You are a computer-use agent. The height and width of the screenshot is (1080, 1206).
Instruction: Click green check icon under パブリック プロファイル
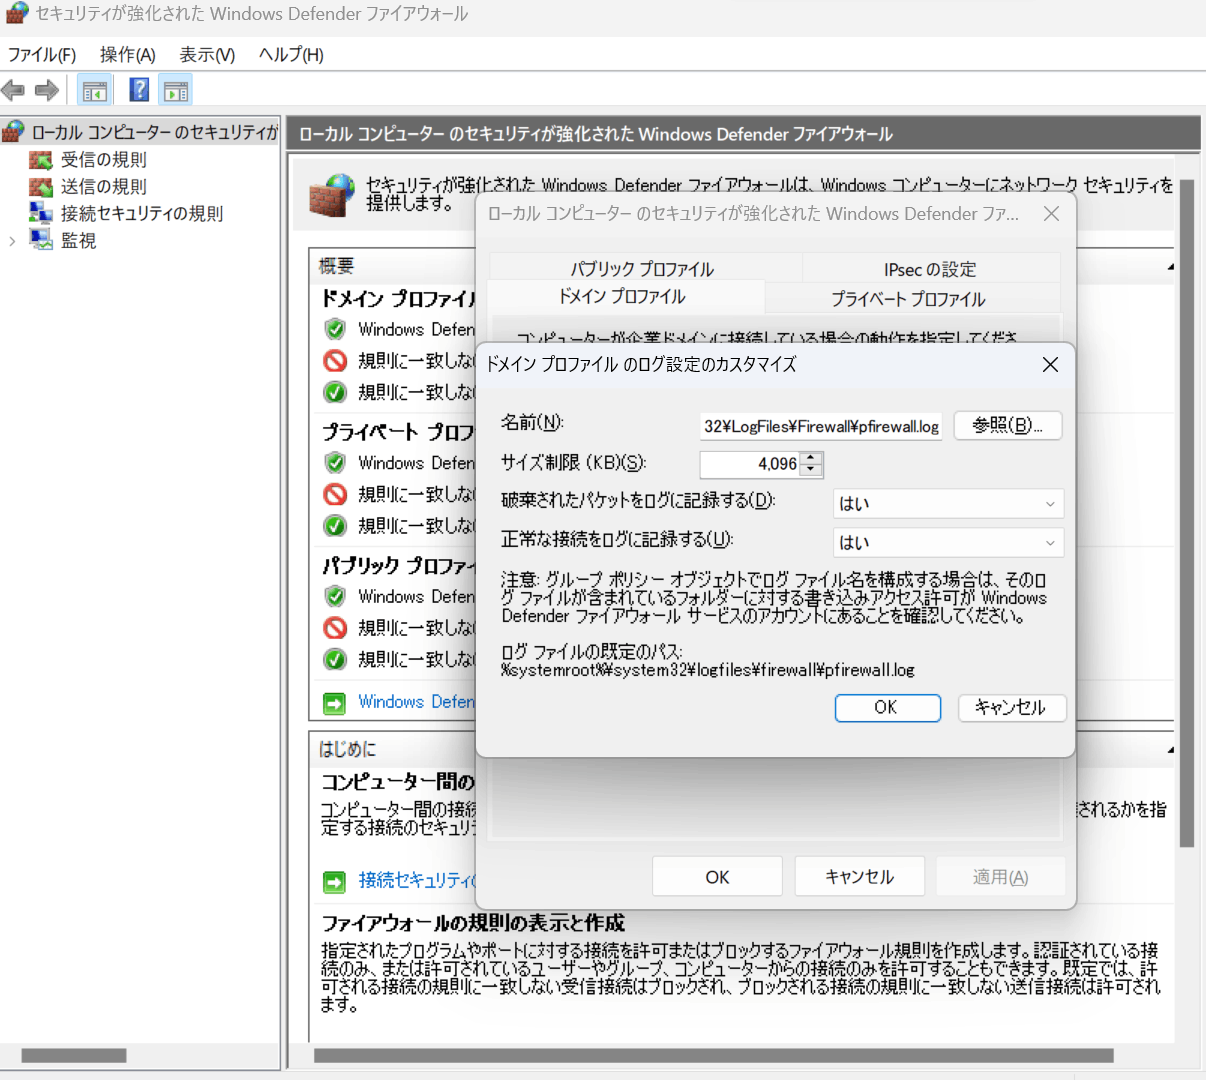tap(335, 659)
